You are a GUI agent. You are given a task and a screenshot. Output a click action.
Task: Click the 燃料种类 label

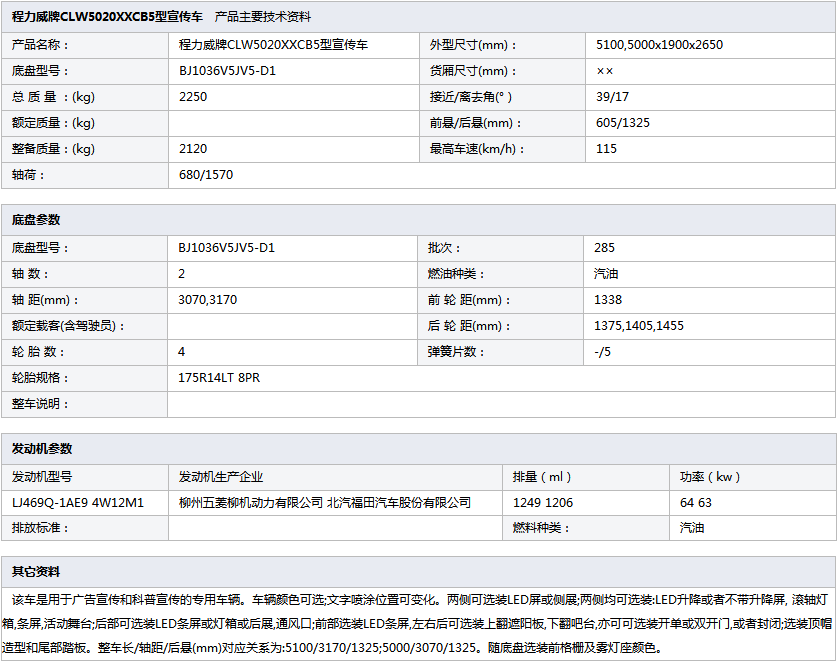pos(541,528)
